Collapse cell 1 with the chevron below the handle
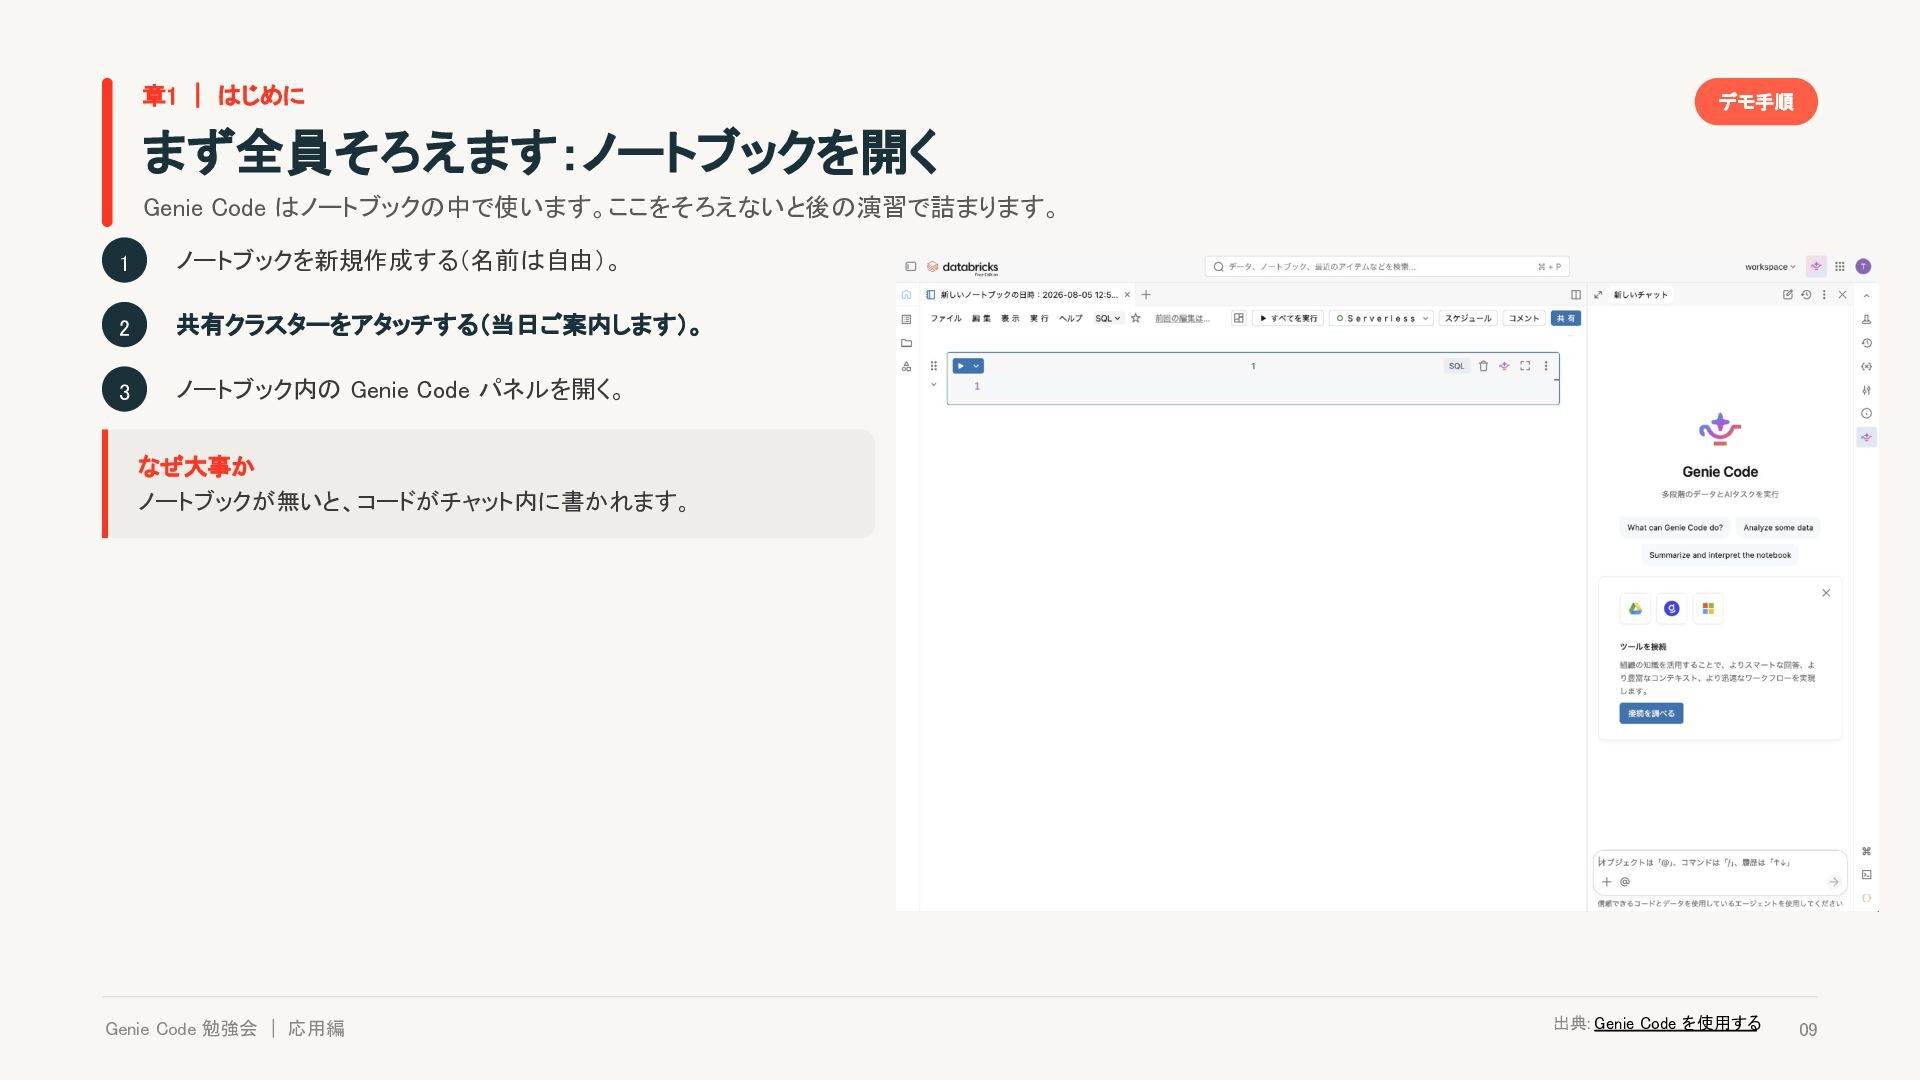 click(x=934, y=385)
